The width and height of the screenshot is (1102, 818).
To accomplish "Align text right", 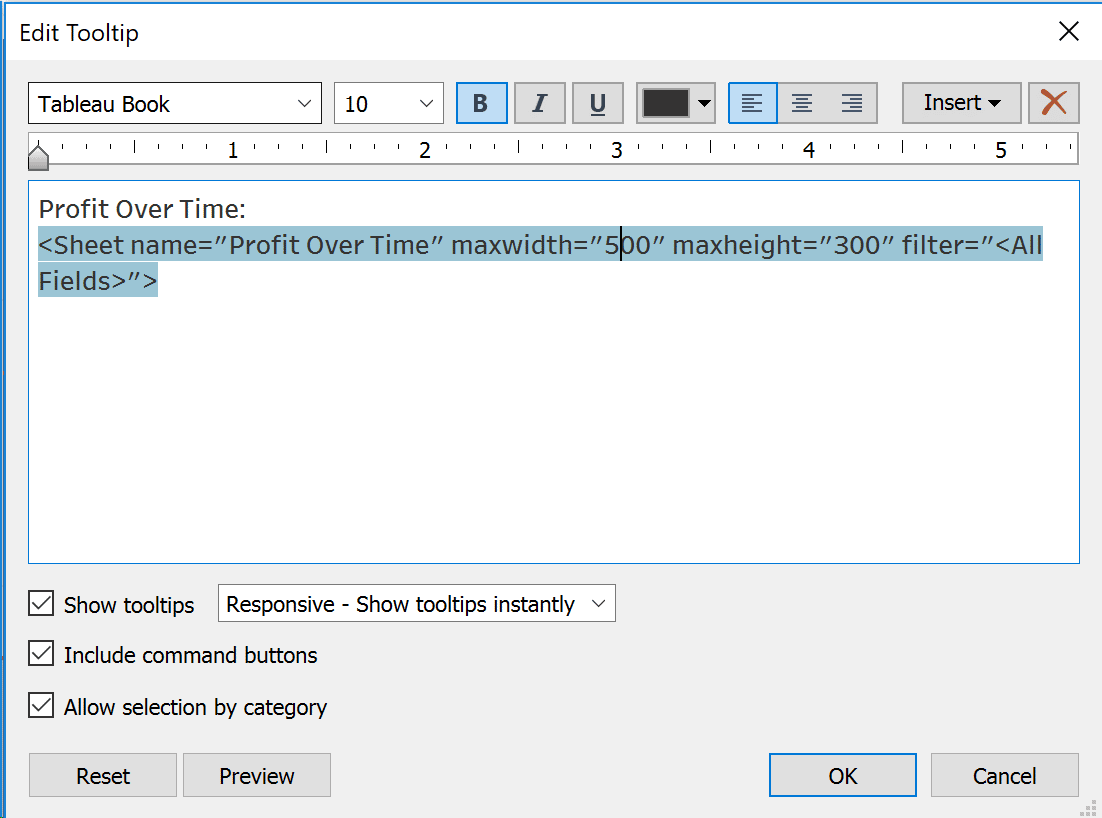I will 852,103.
